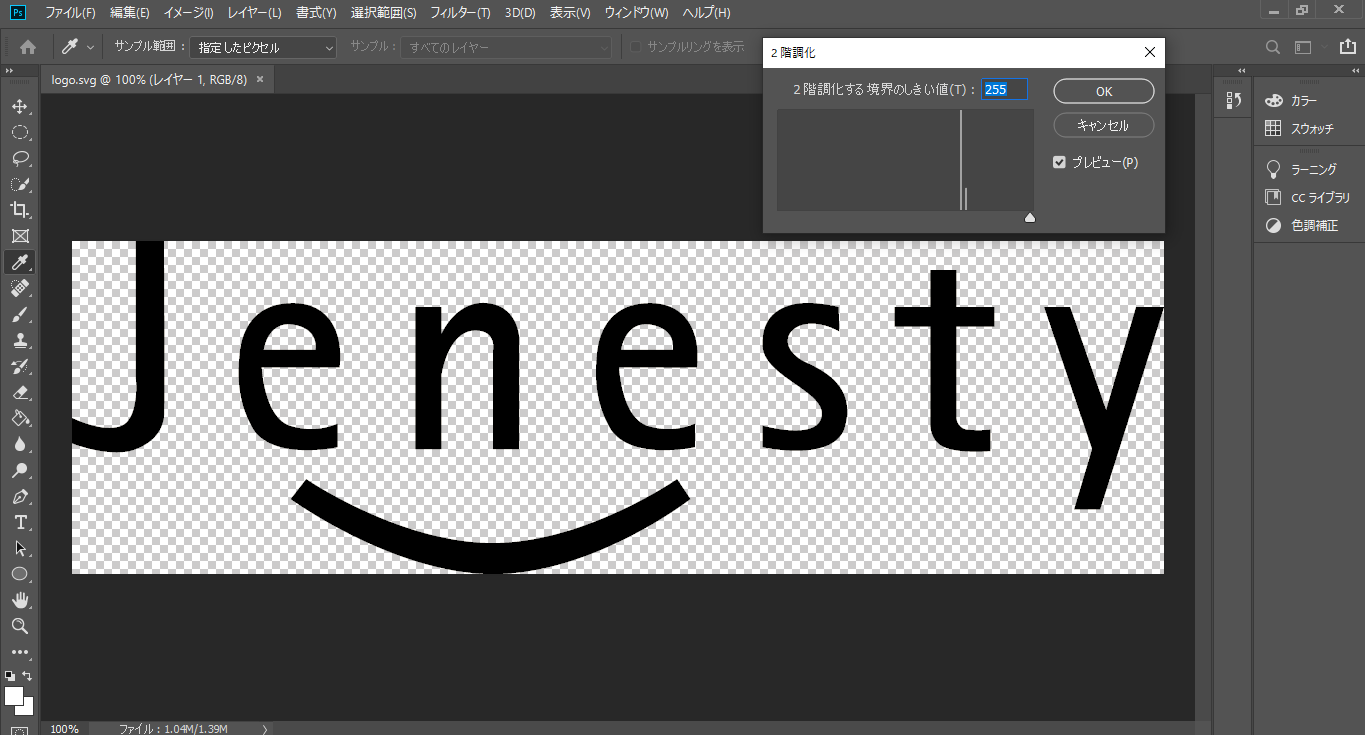Viewport: 1365px width, 735px height.
Task: Select the Horizontal Type tool
Action: pyautogui.click(x=19, y=522)
